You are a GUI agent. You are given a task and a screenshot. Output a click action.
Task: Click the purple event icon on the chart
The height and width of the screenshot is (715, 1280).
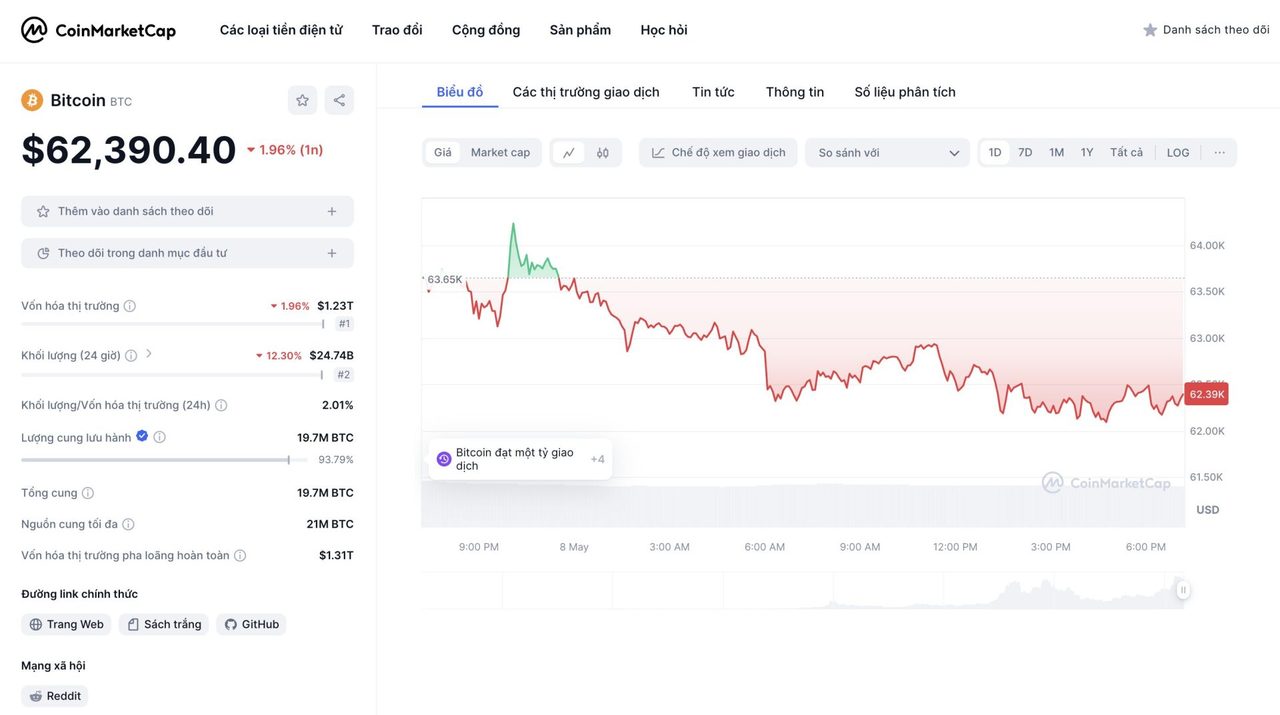point(444,459)
